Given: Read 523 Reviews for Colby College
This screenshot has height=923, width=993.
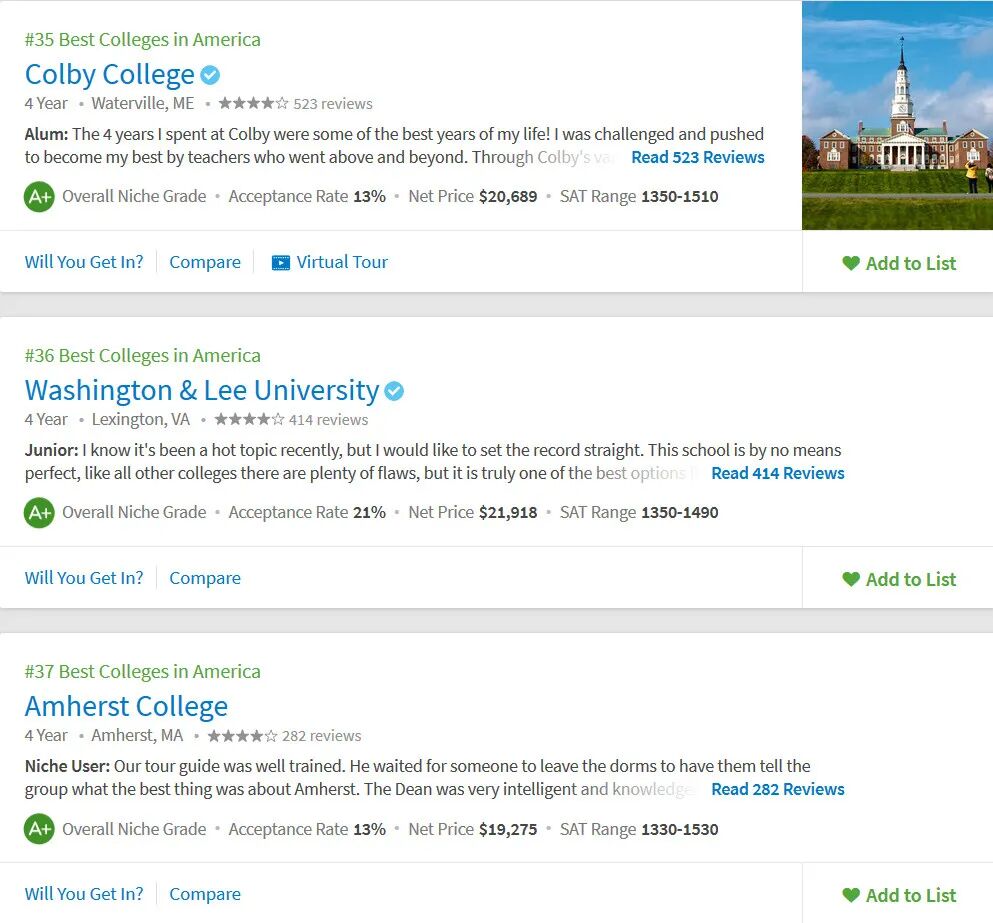Looking at the screenshot, I should [x=697, y=157].
